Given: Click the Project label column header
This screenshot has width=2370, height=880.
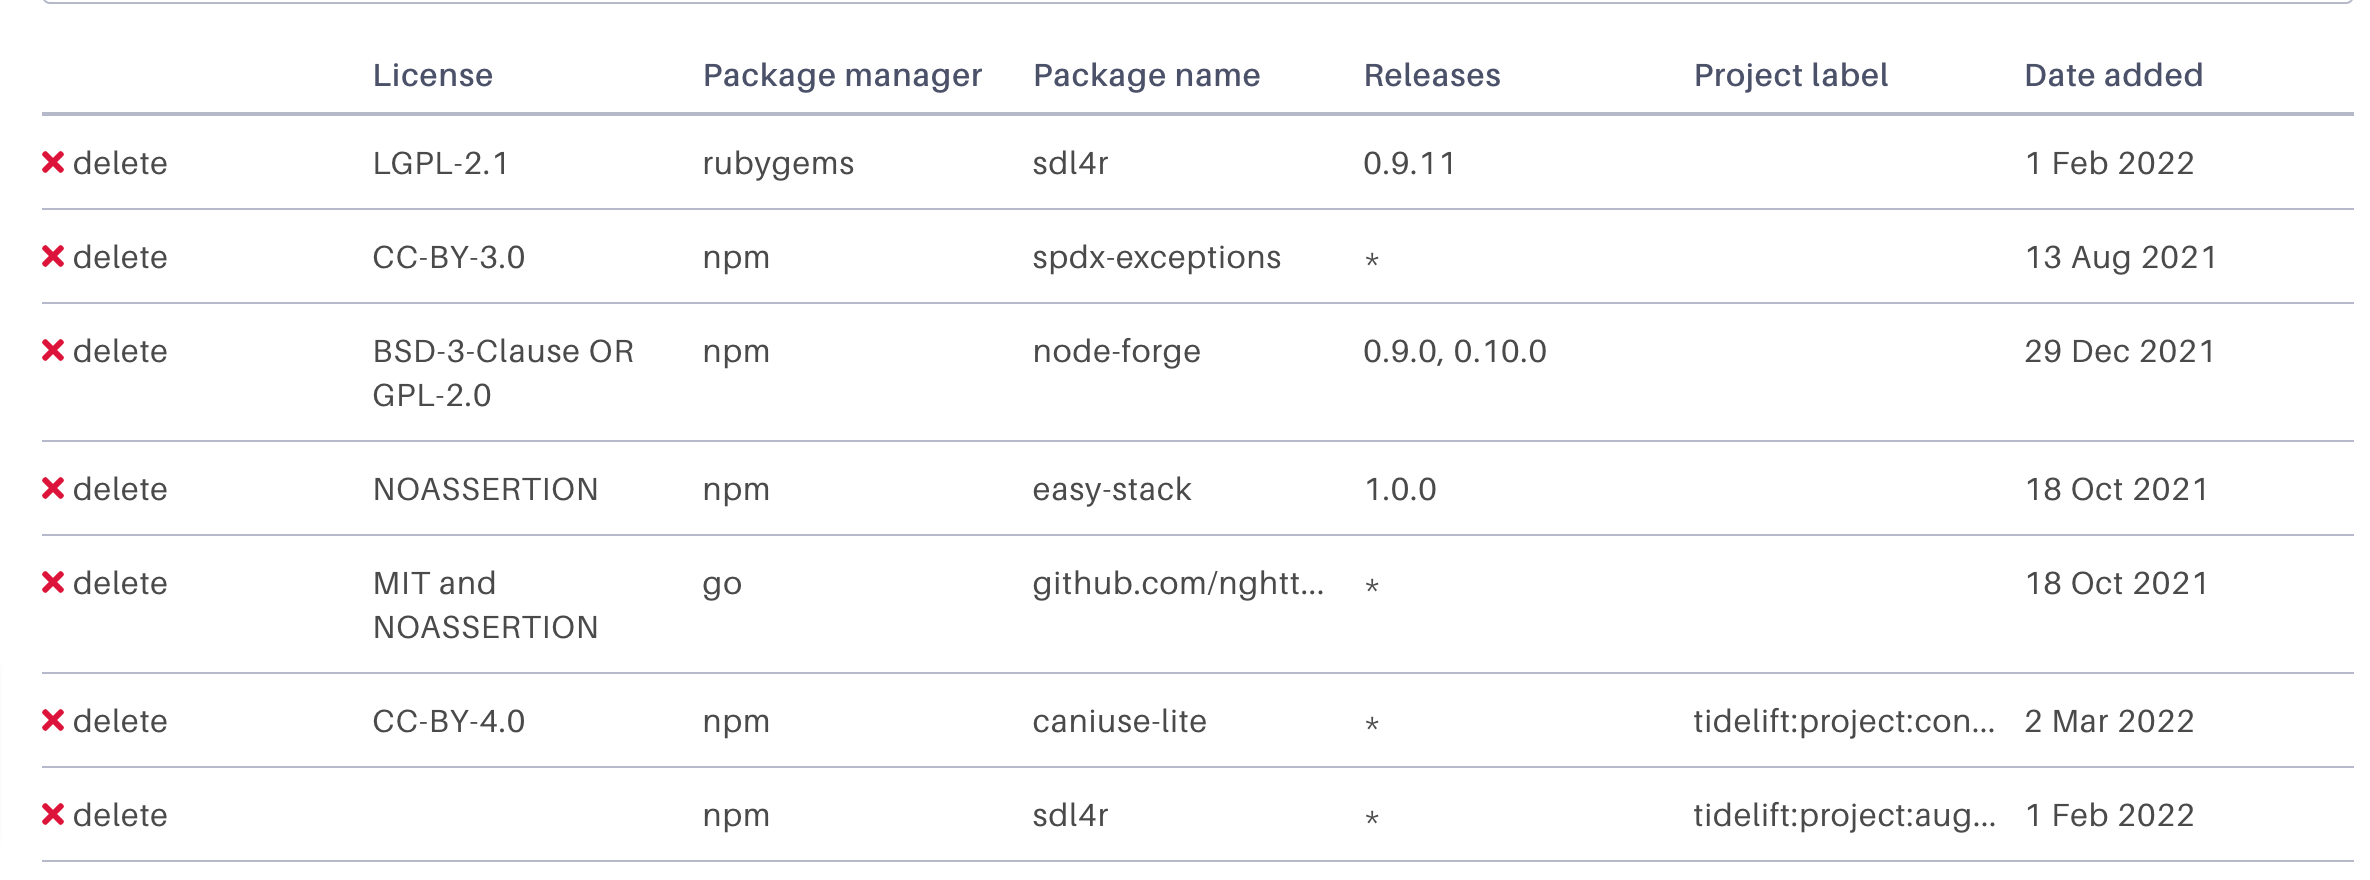Looking at the screenshot, I should [x=1791, y=76].
